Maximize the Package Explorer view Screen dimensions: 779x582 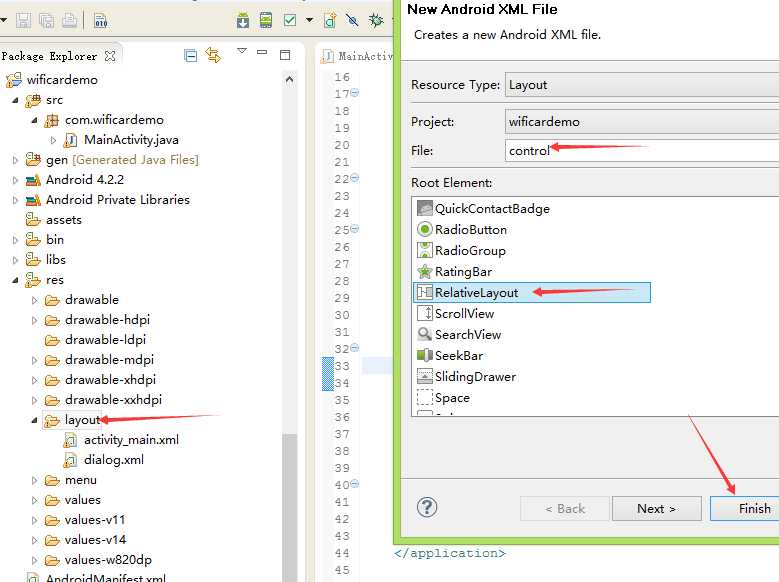(285, 55)
